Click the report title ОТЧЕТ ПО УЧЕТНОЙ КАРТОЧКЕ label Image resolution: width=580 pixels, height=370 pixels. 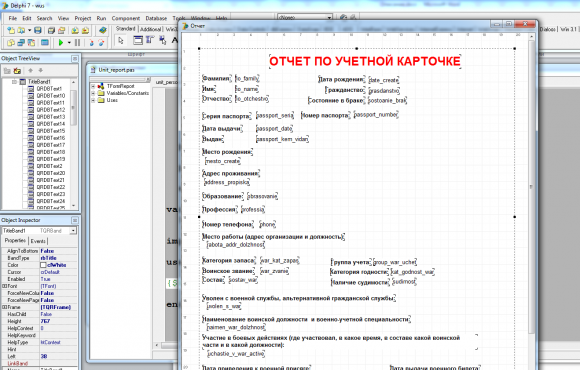[x=365, y=61]
